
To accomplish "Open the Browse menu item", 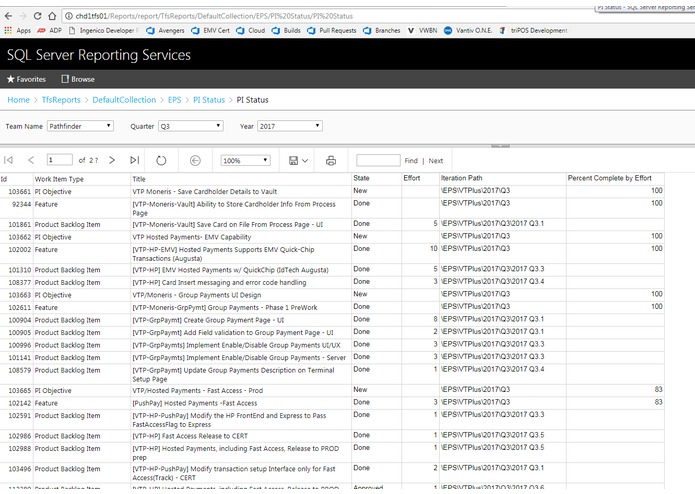I will click(x=78, y=79).
